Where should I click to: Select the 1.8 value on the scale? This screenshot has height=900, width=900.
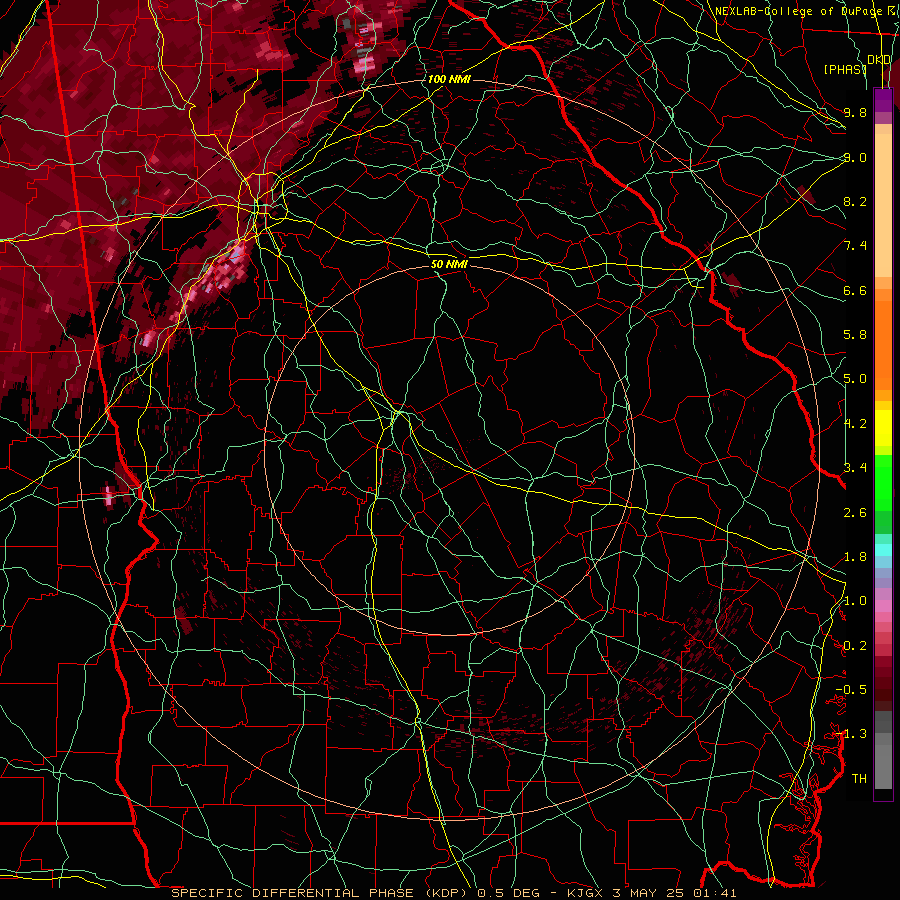[x=855, y=557]
